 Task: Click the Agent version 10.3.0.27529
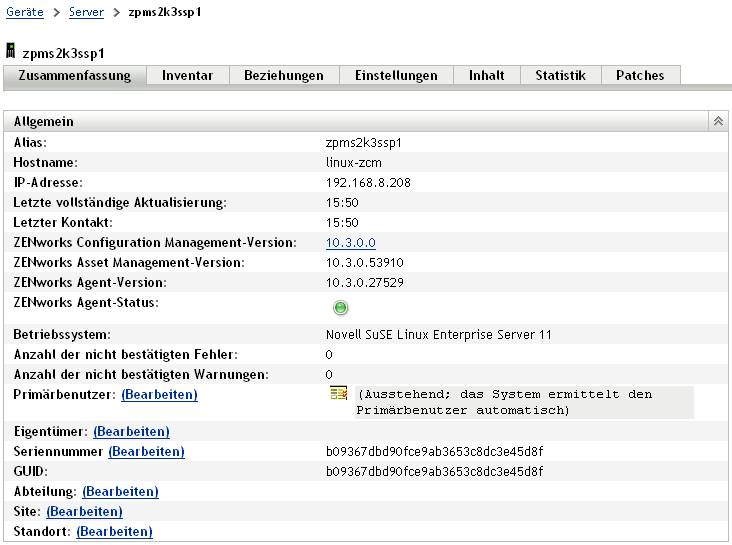(365, 283)
